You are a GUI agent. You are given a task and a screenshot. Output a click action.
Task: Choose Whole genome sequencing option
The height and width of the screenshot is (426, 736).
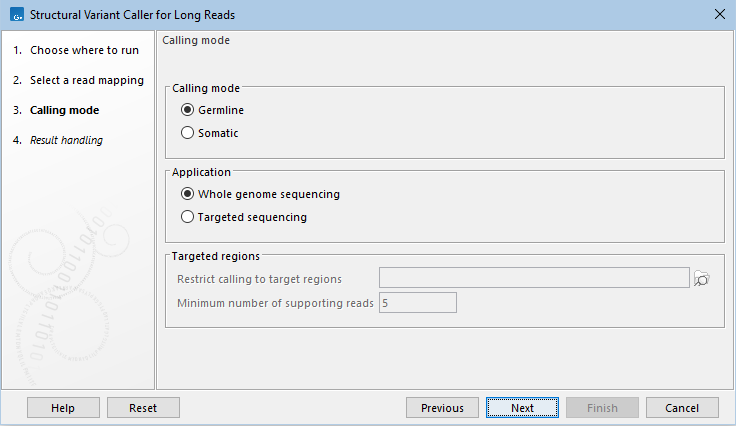coord(187,194)
